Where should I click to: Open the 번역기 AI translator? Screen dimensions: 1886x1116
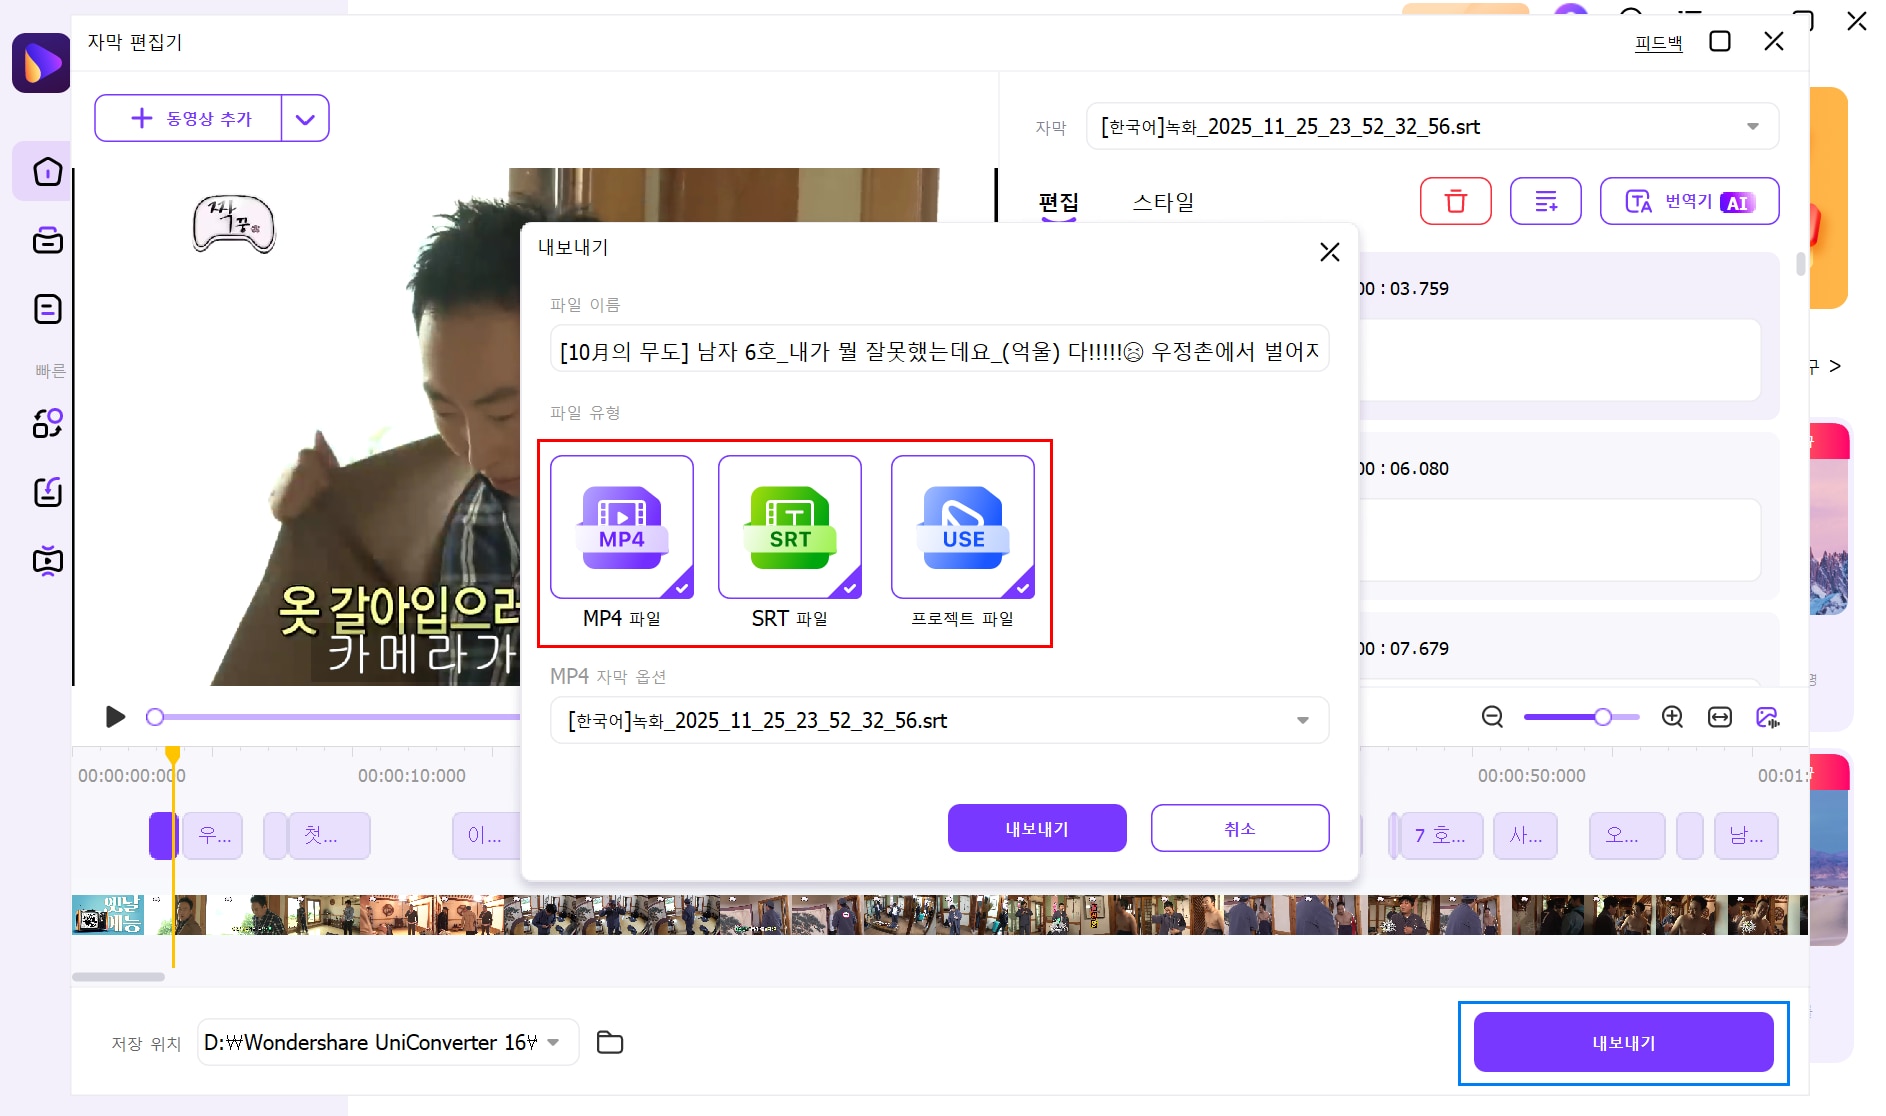click(1688, 201)
